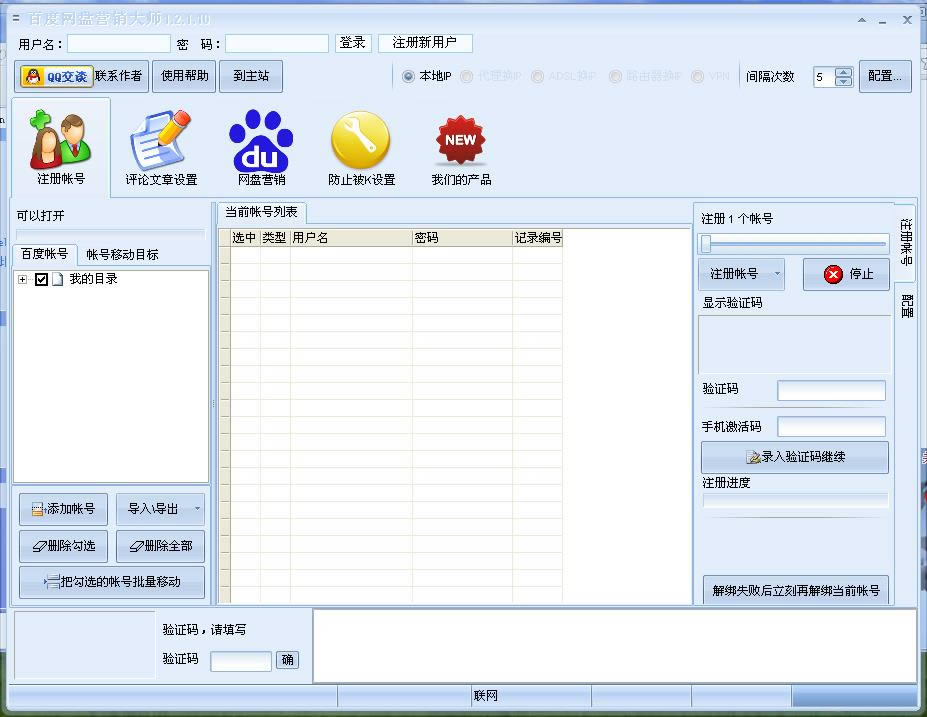Open the 注册帐号 dropdown button arrow

pyautogui.click(x=777, y=274)
